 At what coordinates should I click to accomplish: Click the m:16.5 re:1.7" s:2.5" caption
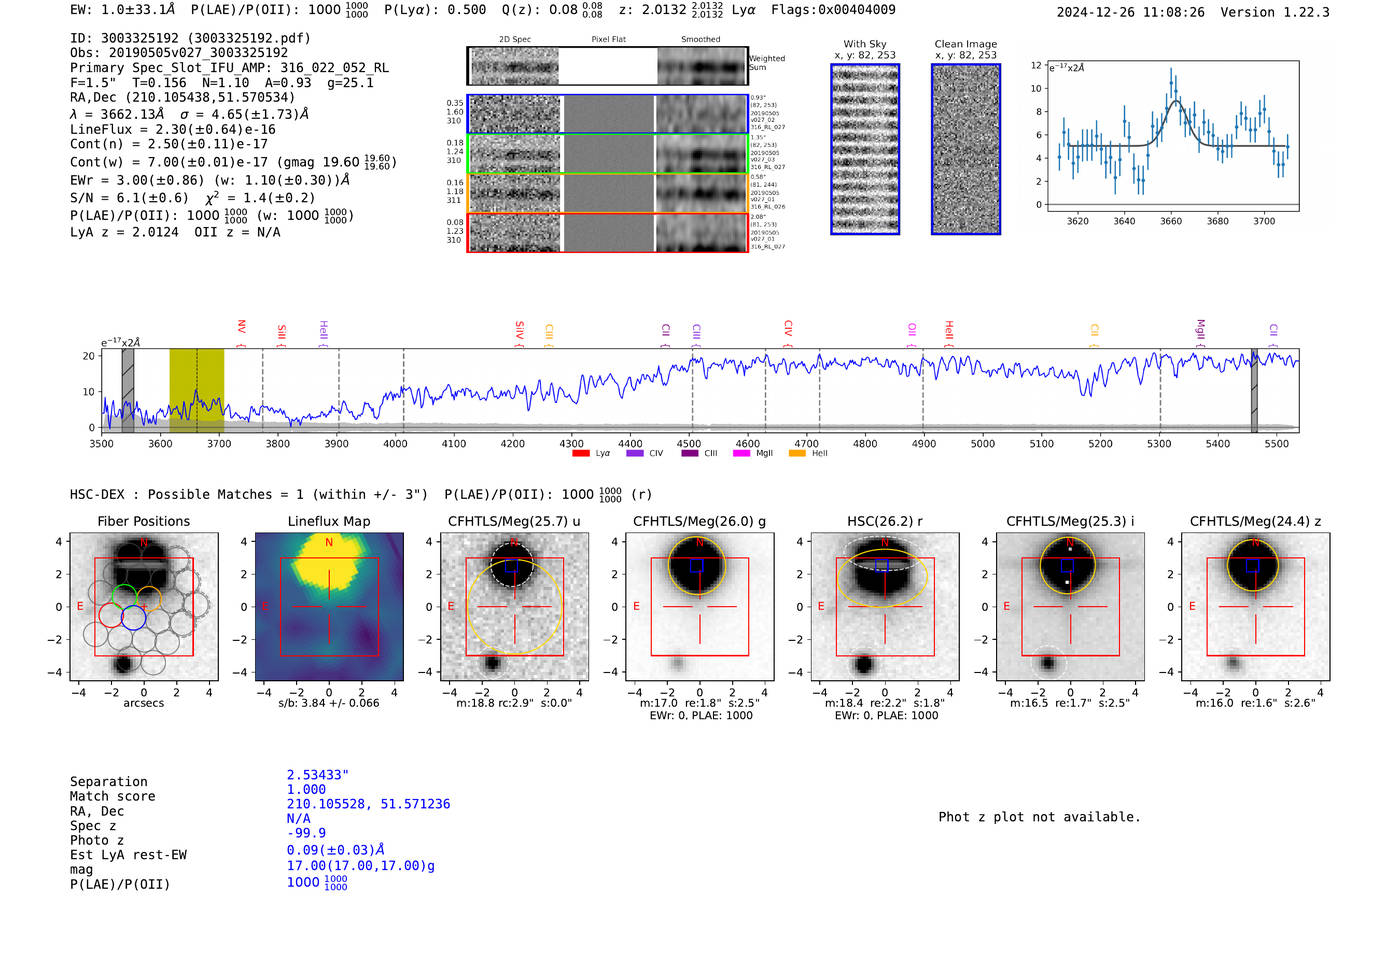1070,703
